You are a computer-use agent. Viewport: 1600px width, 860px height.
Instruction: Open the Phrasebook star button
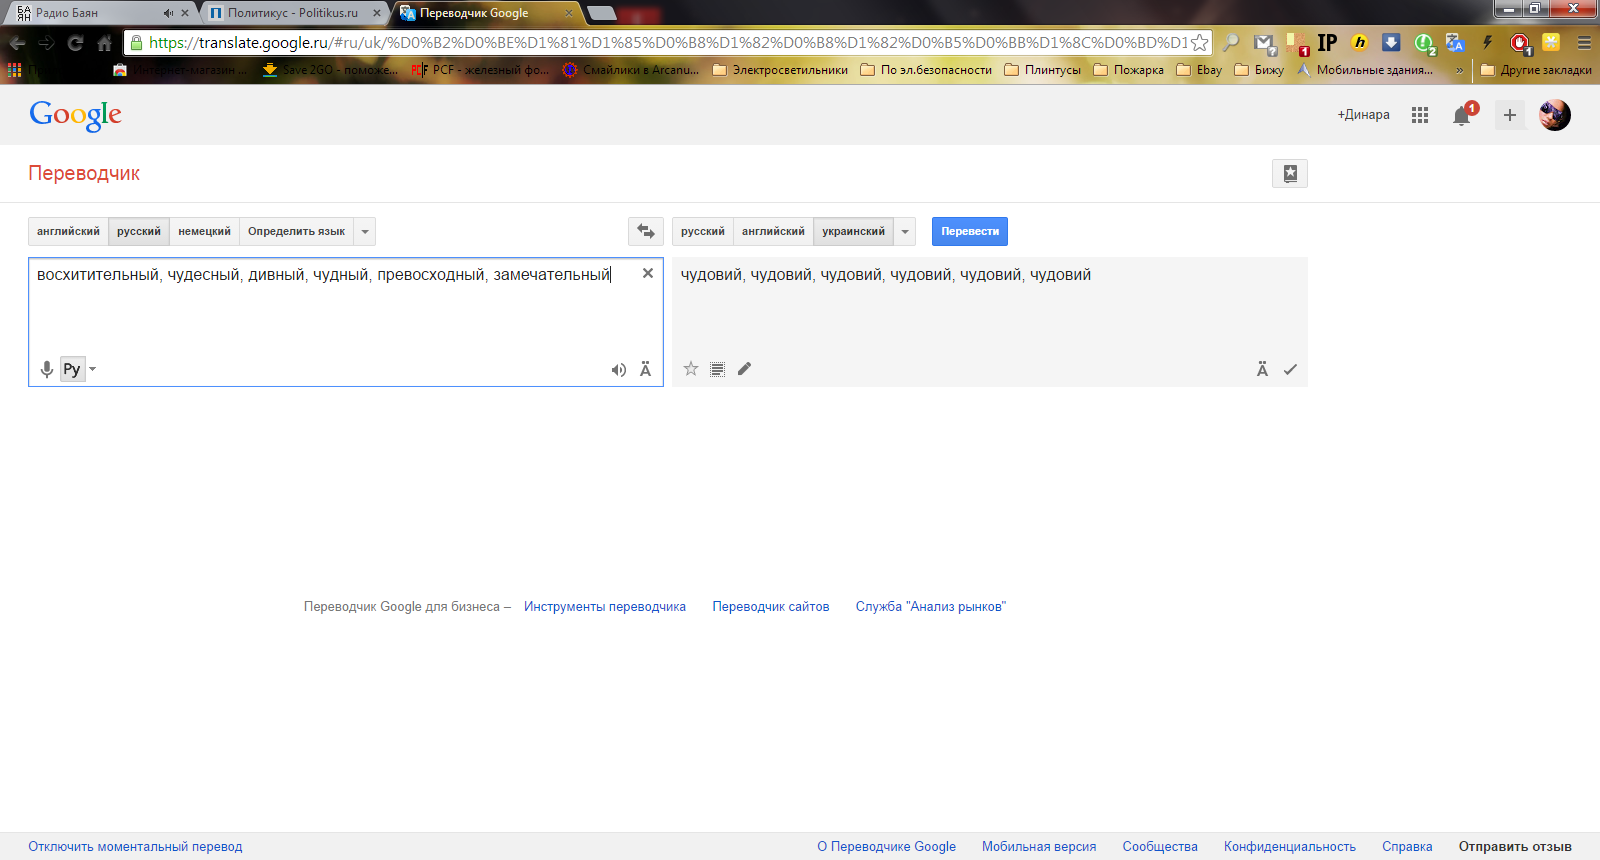coord(1290,173)
